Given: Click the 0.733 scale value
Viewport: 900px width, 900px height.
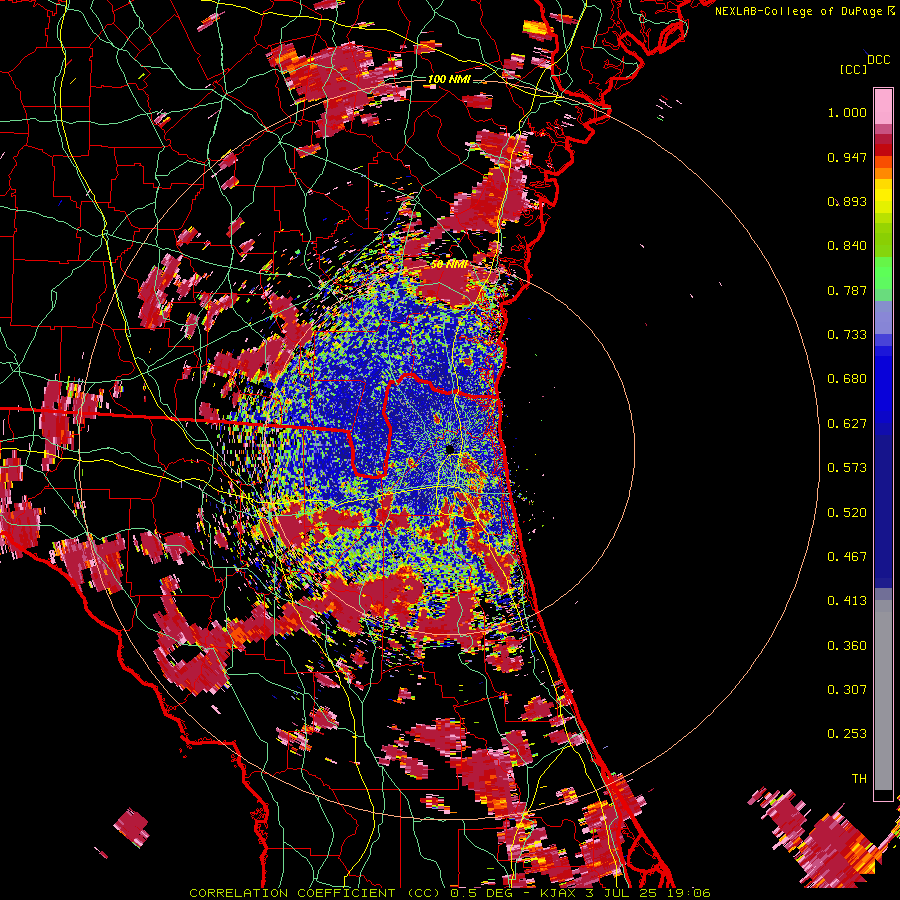Looking at the screenshot, I should (x=847, y=335).
